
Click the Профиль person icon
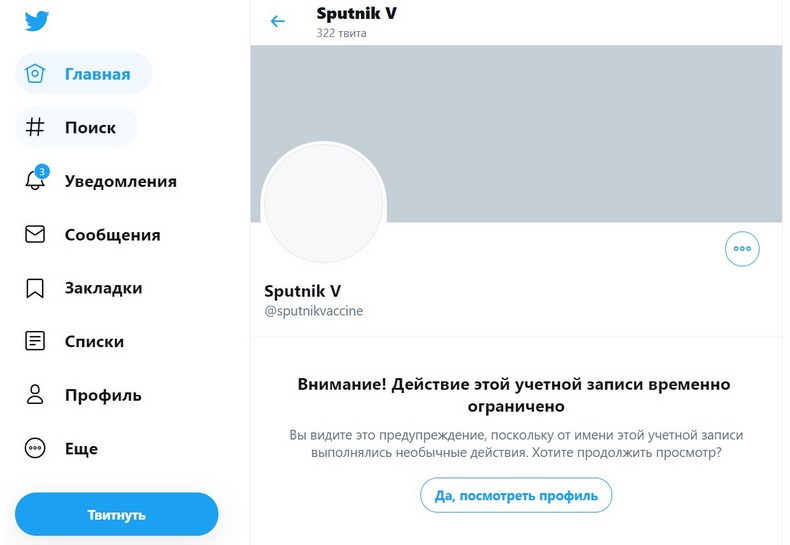tap(36, 395)
